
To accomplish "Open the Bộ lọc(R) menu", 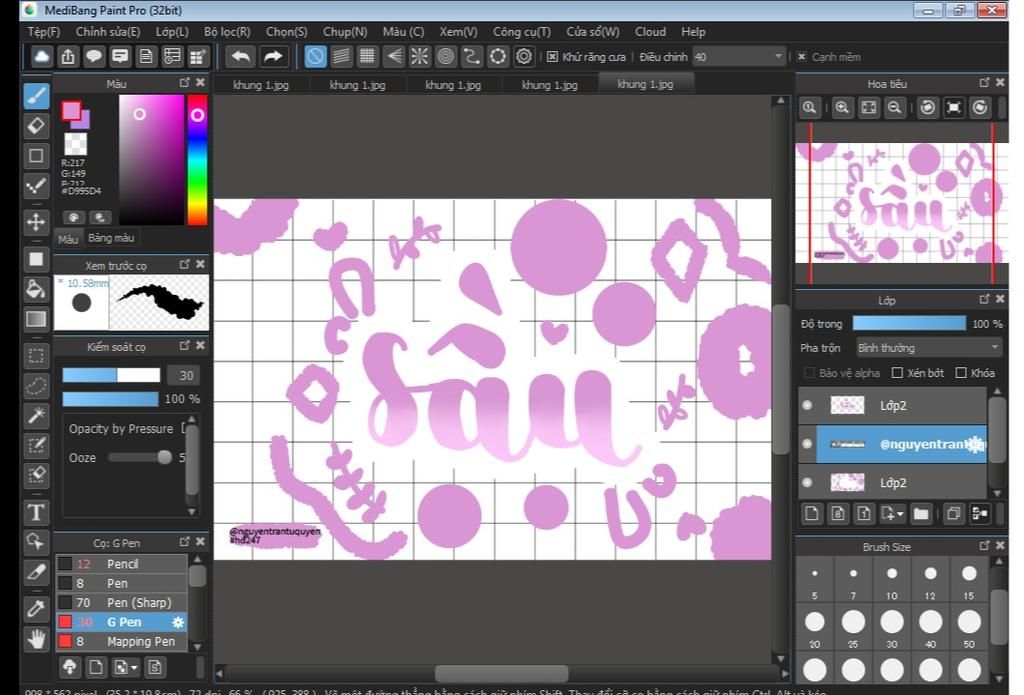I will pos(227,31).
